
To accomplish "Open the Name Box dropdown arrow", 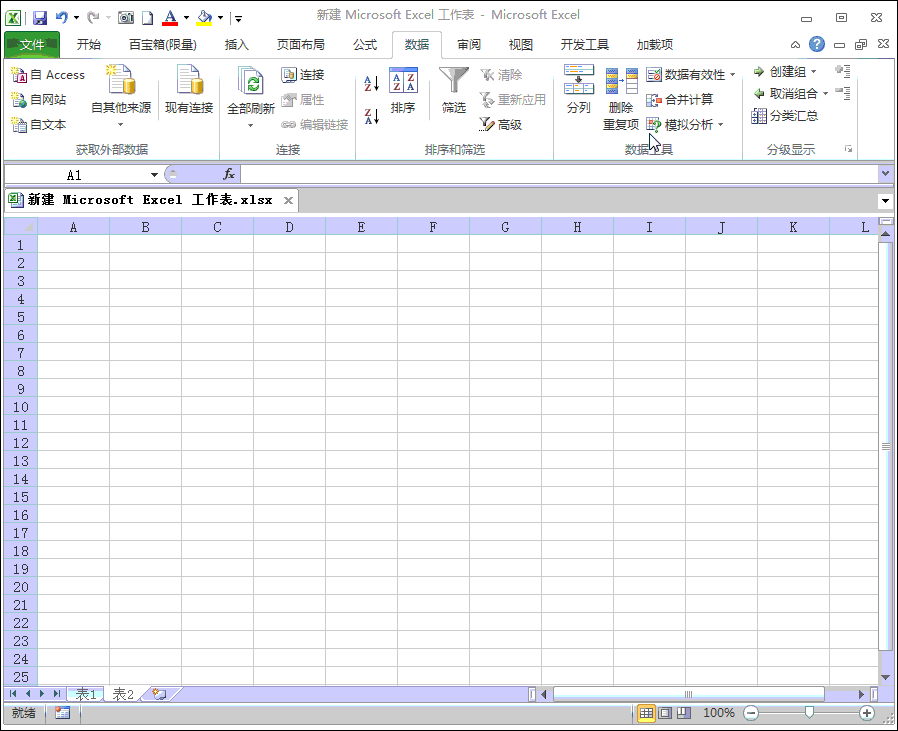I will click(x=154, y=175).
